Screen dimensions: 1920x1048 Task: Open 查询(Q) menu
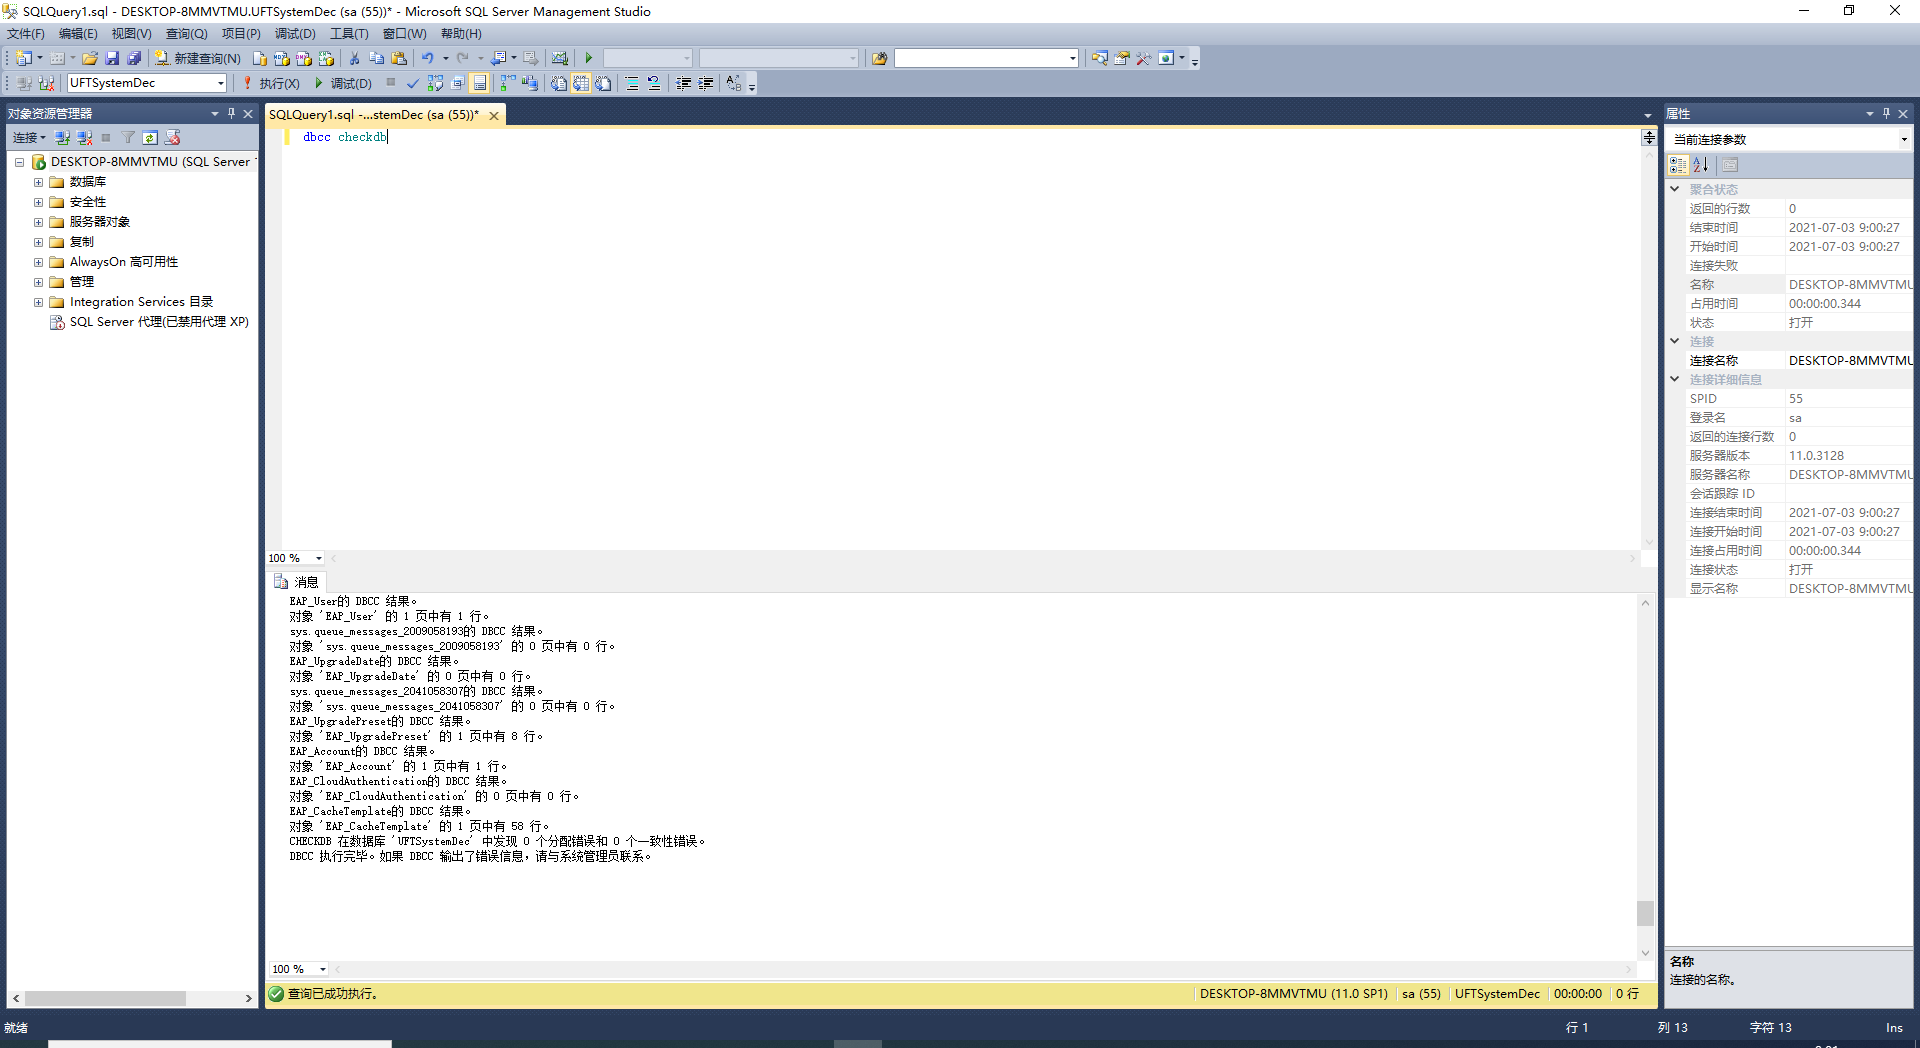tap(186, 34)
